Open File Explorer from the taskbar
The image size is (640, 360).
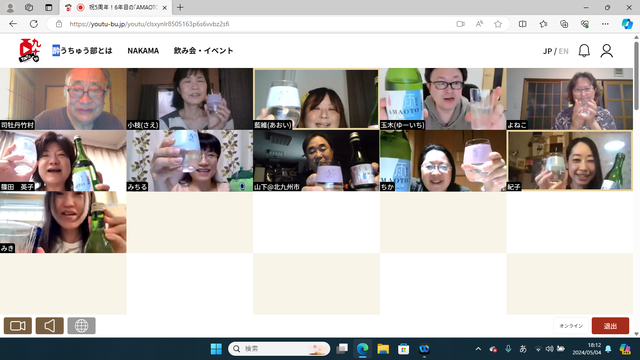[383, 349]
